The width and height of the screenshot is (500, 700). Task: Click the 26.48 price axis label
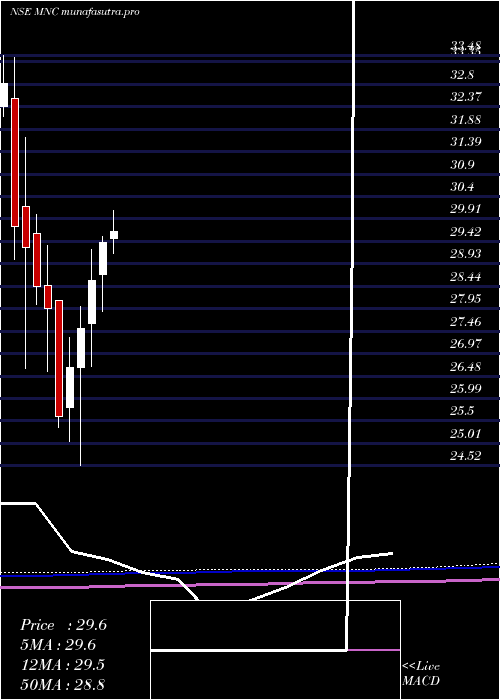pyautogui.click(x=466, y=367)
